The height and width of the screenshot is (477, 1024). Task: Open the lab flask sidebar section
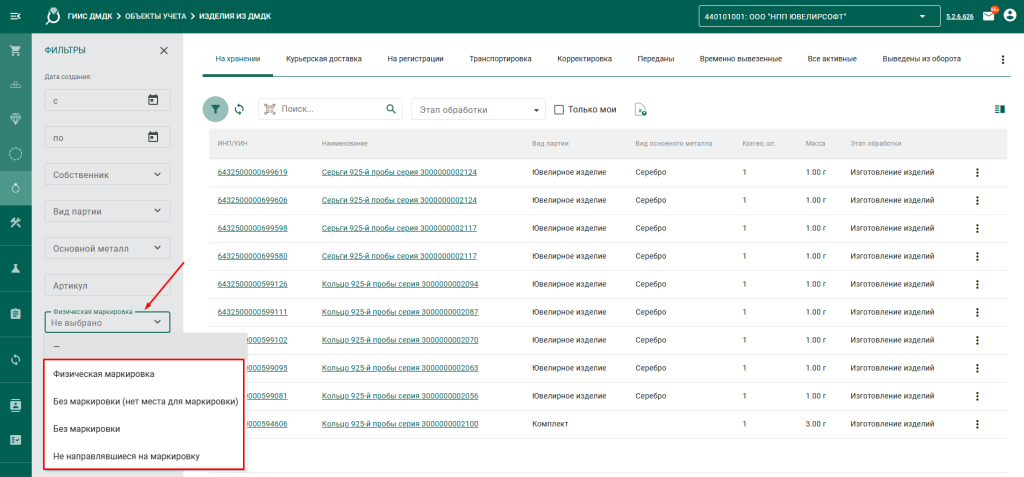click(x=16, y=269)
